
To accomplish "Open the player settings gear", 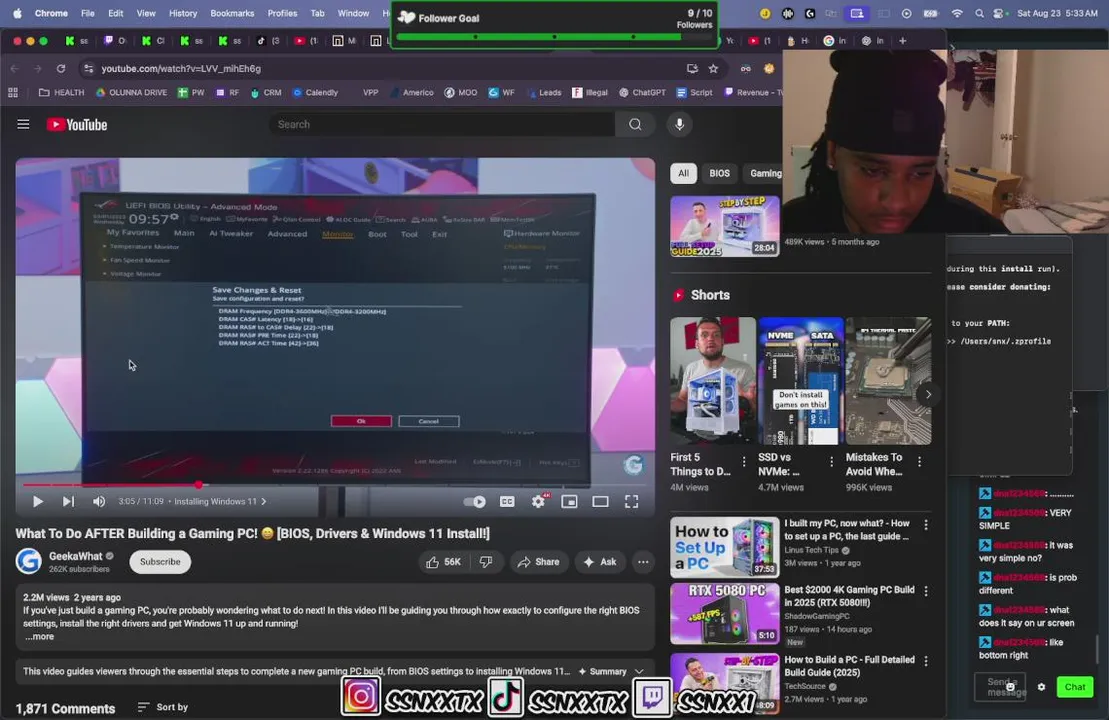I will click(538, 501).
